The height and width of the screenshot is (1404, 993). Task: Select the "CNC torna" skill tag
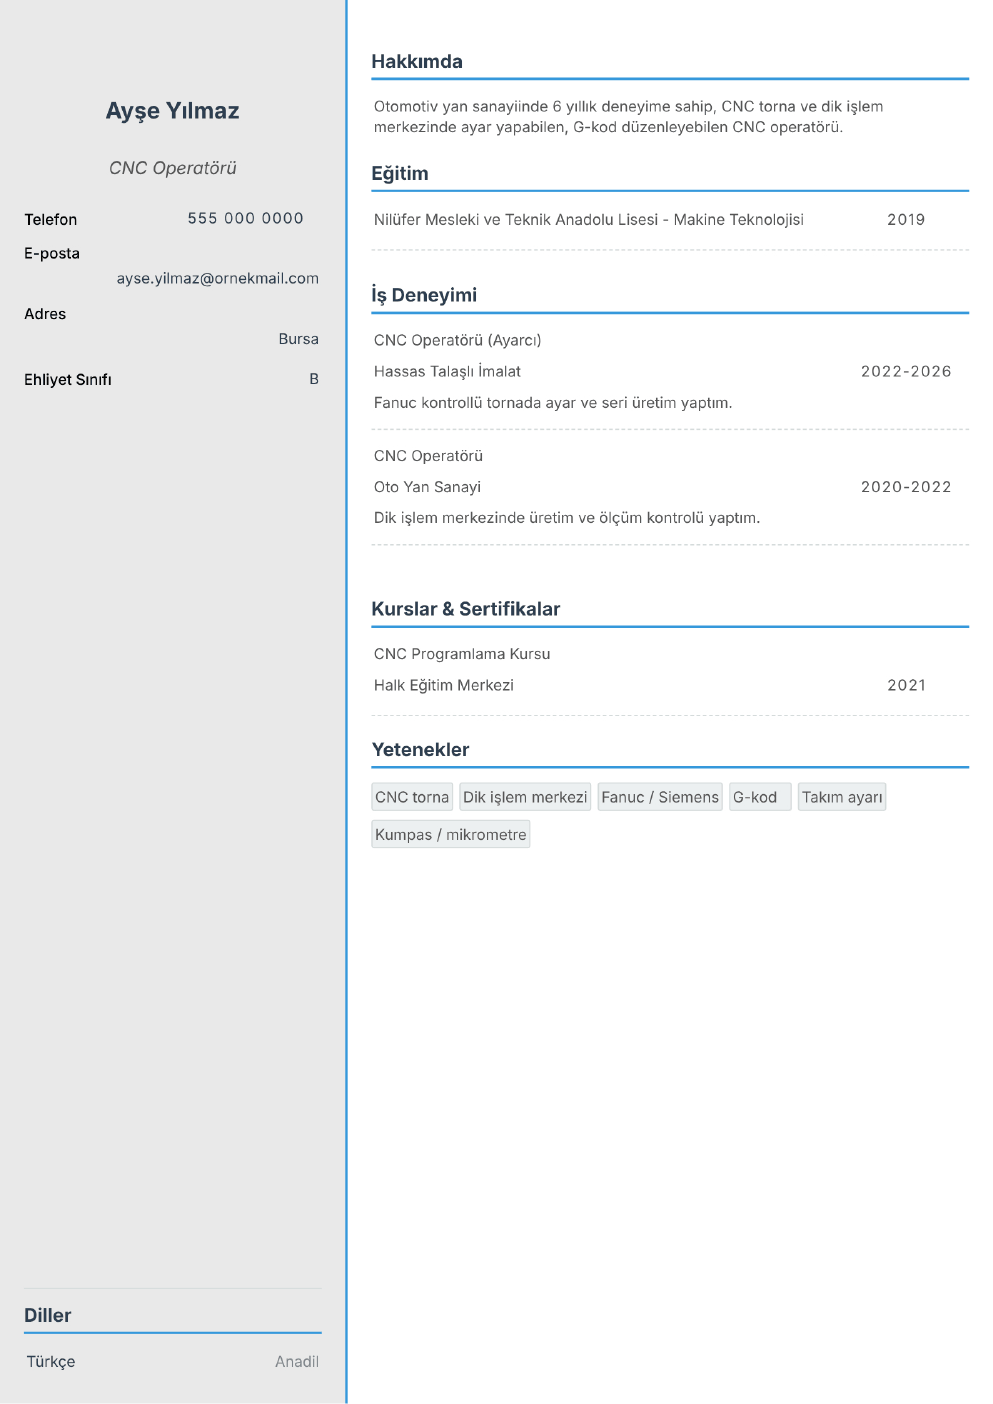tap(412, 797)
